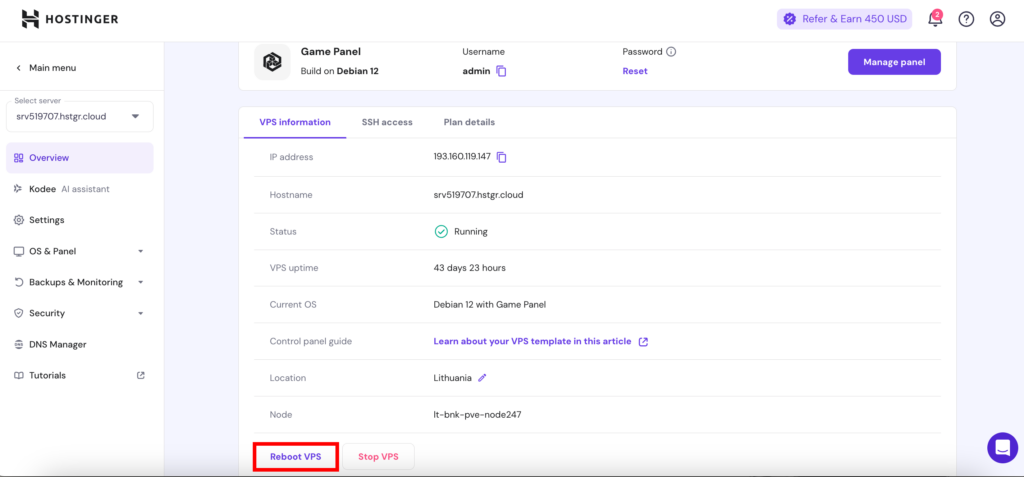
Task: Open the Select server dropdown
Action: click(80, 116)
